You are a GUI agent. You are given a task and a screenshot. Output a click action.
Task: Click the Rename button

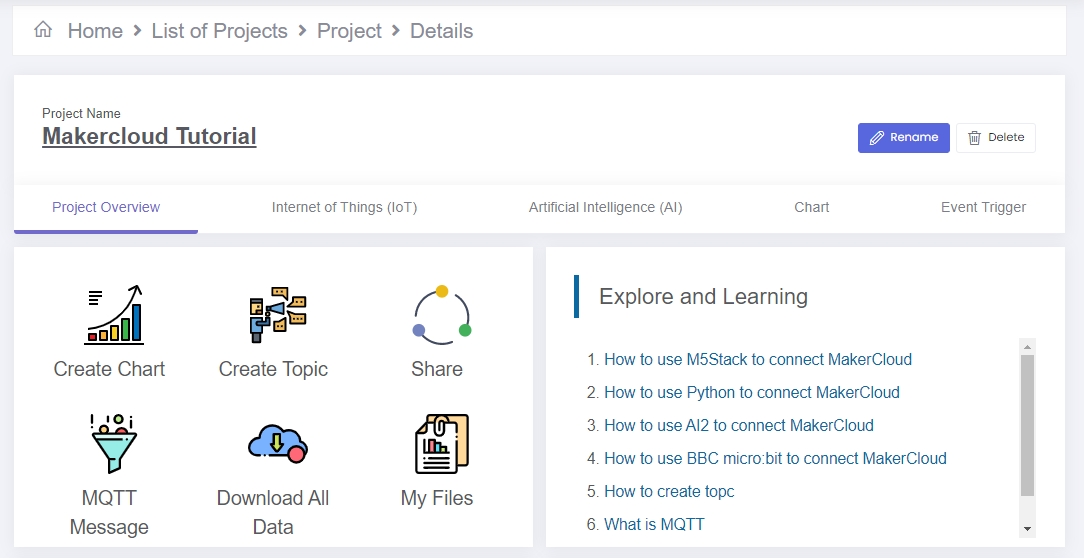tap(904, 138)
